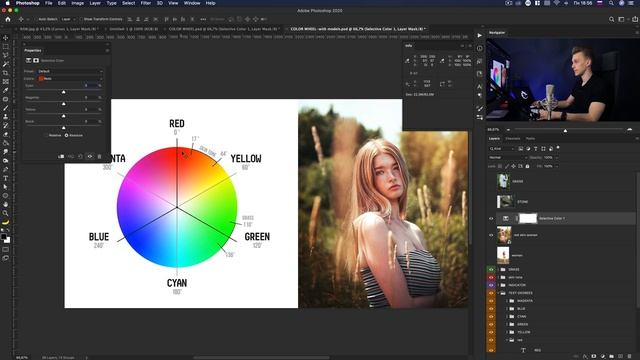
Task: Enable Show Transform Controls checkbox
Action: click(x=81, y=19)
